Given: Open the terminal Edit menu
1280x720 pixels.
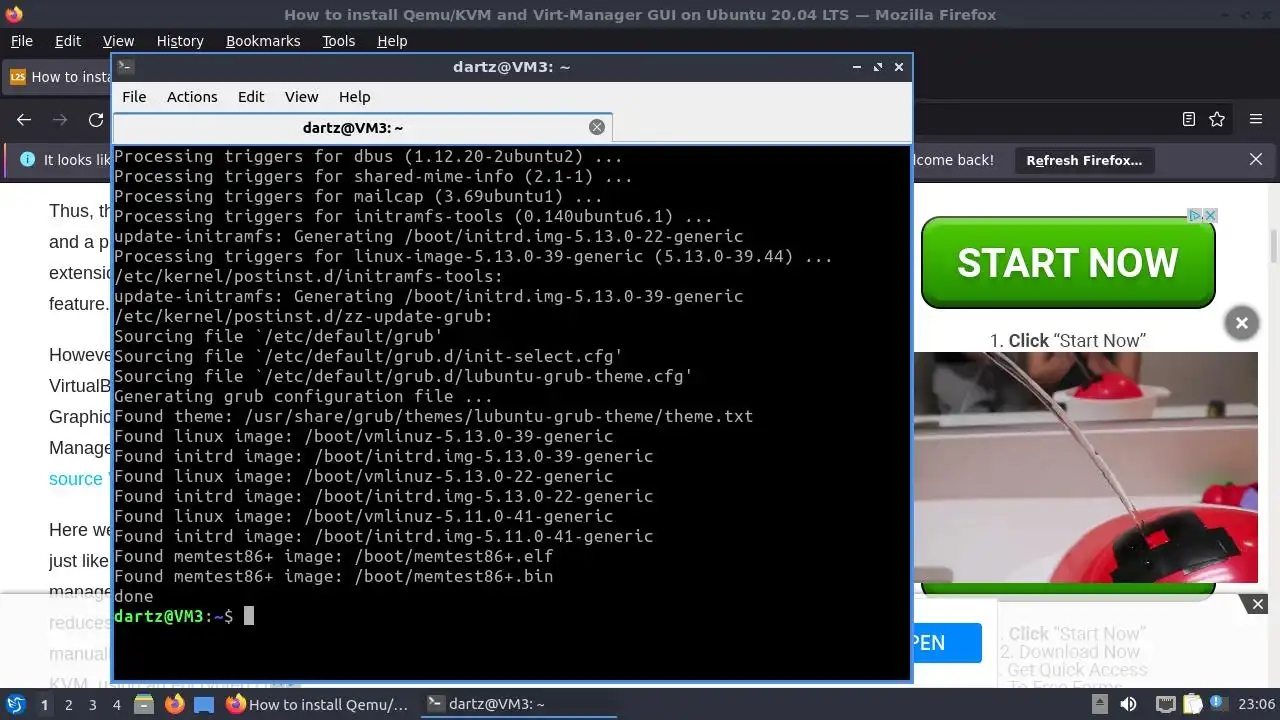Looking at the screenshot, I should tap(251, 97).
